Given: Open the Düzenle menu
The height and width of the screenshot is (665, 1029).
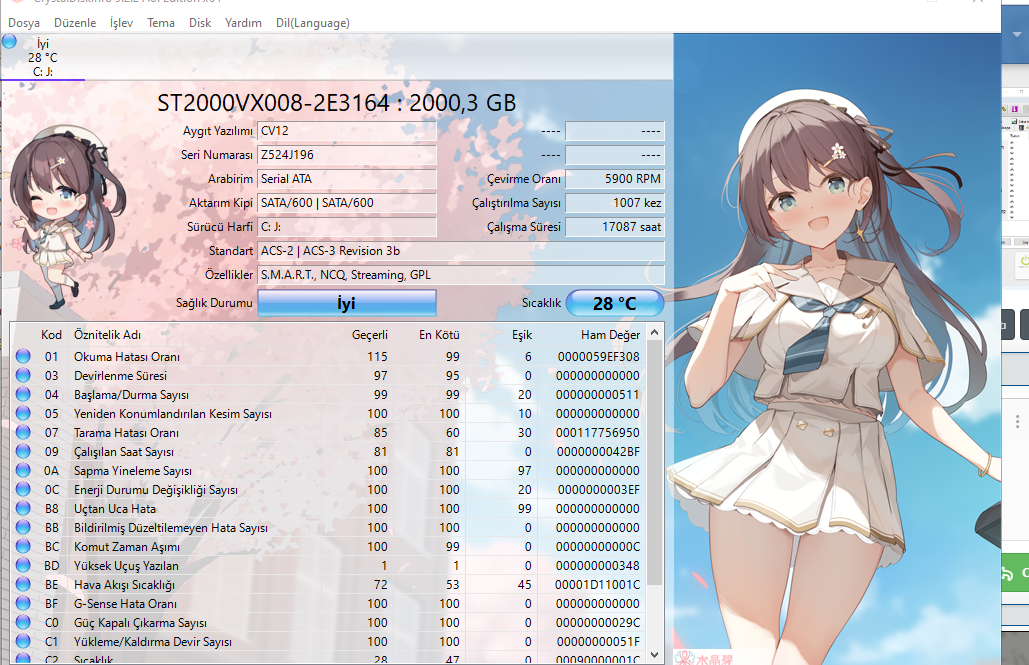Looking at the screenshot, I should pyautogui.click(x=75, y=23).
